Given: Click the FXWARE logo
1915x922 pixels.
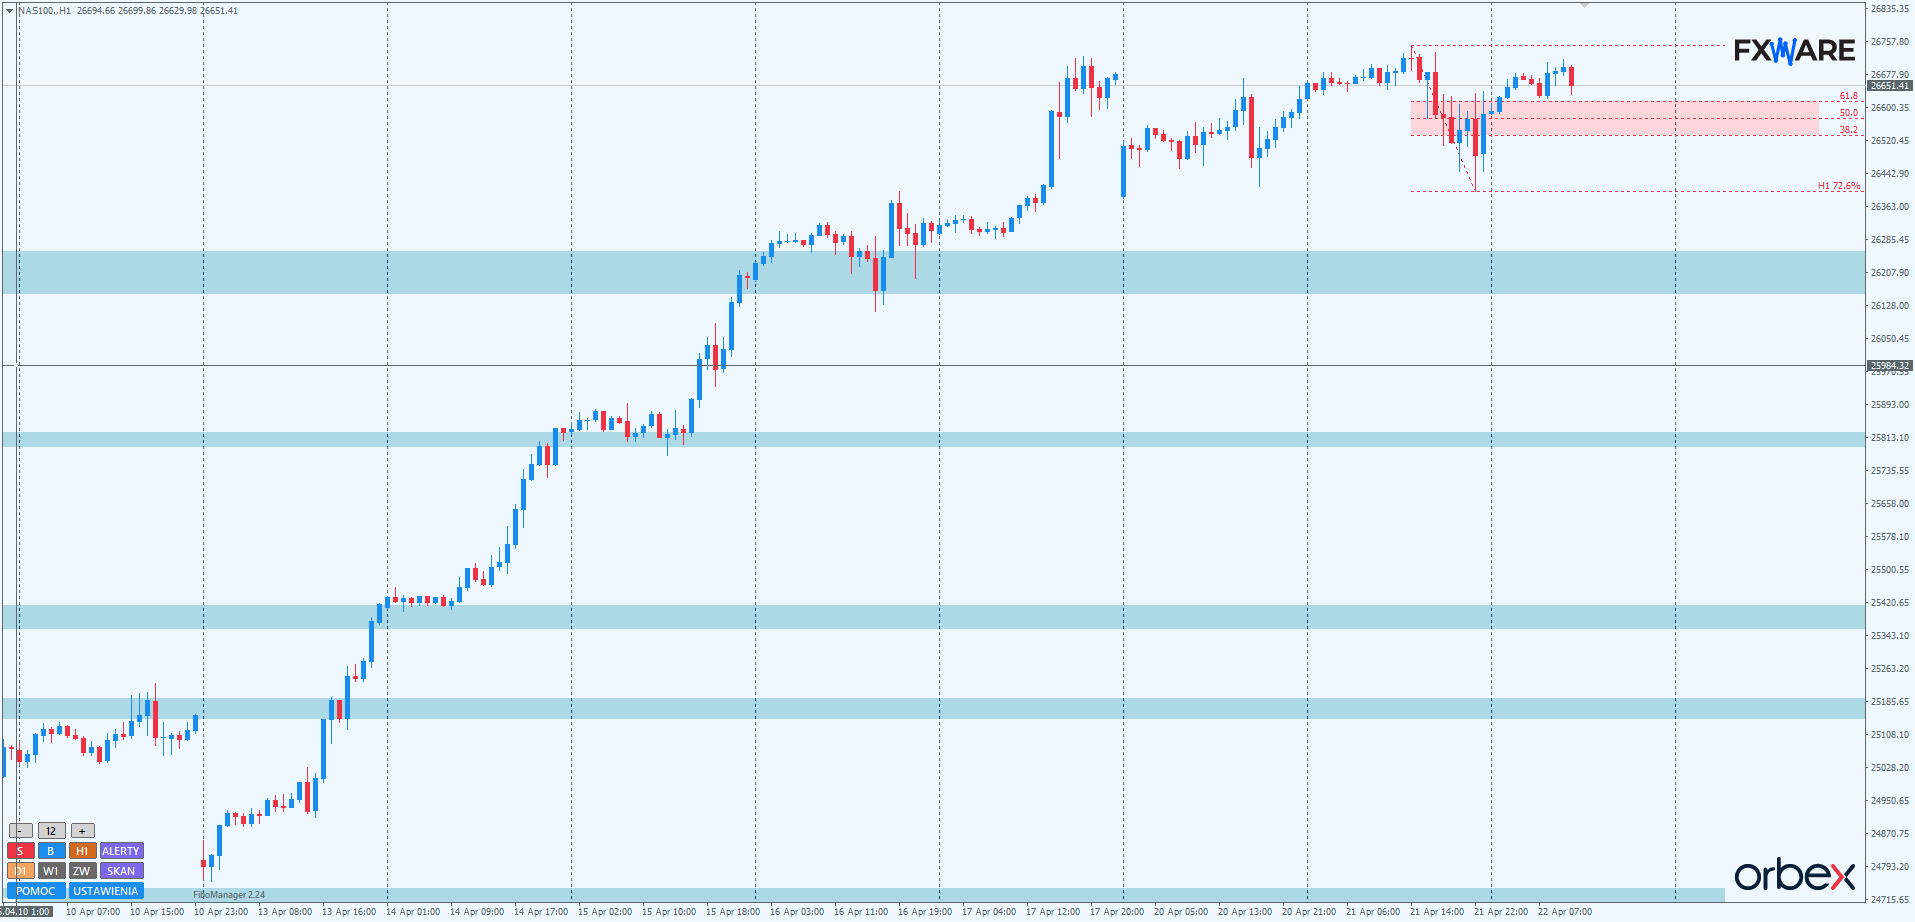Looking at the screenshot, I should pos(1794,51).
